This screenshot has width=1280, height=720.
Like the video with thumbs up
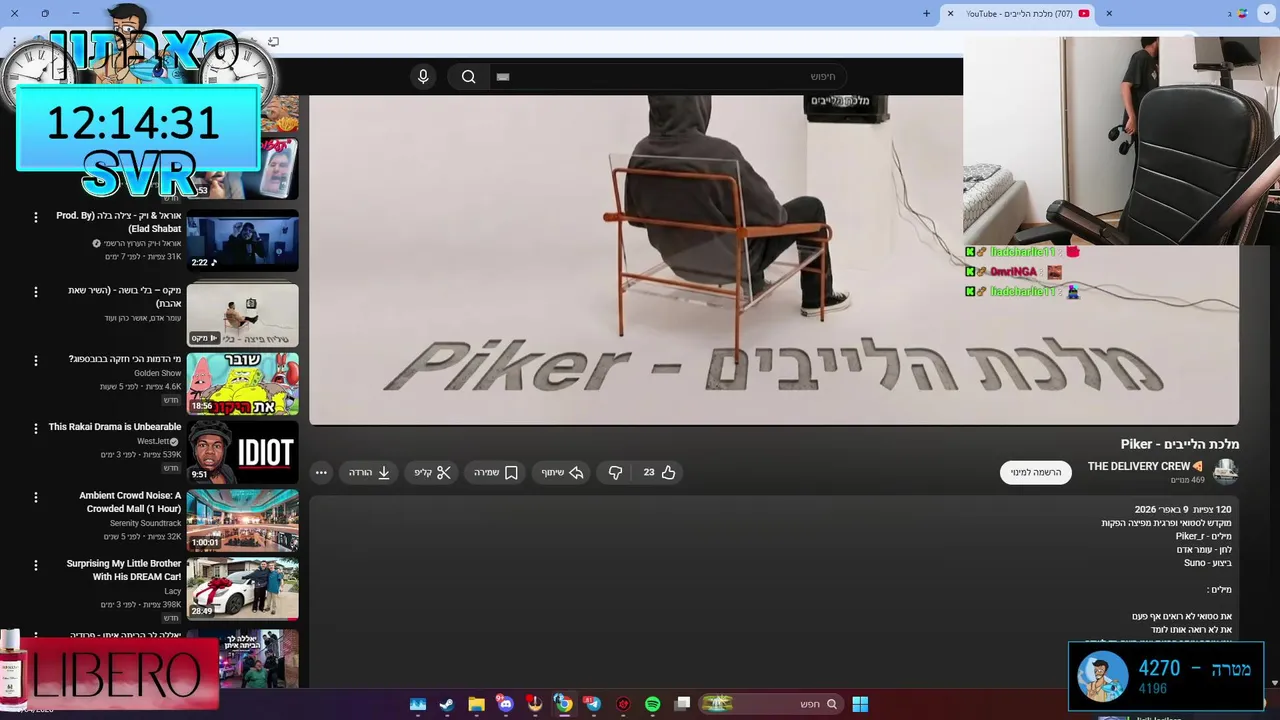(x=660, y=472)
